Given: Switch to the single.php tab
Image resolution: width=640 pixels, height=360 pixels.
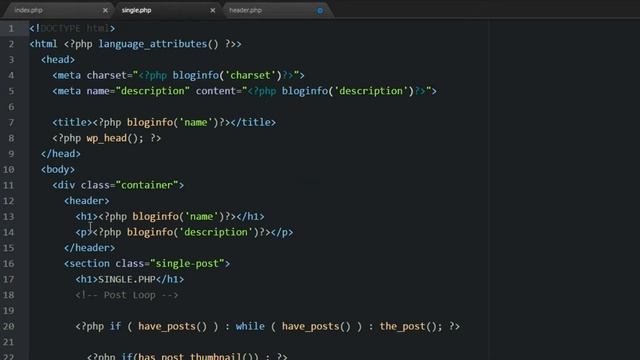Looking at the screenshot, I should (x=136, y=10).
